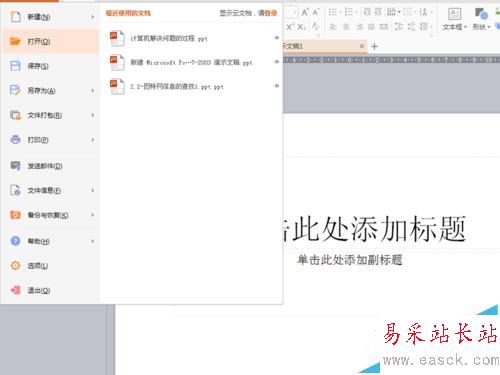Open the font size box dropdown arrow
Image resolution: width=500 pixels, height=375 pixels.
coord(295,13)
